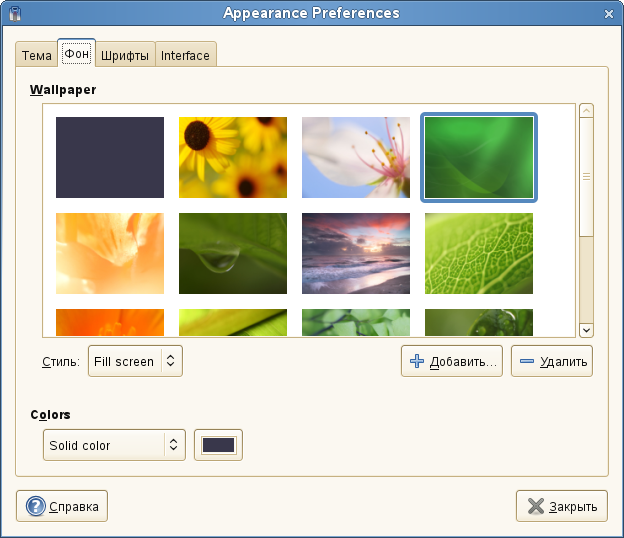
Task: Click the Добавить button to add wallpaper
Action: click(452, 361)
